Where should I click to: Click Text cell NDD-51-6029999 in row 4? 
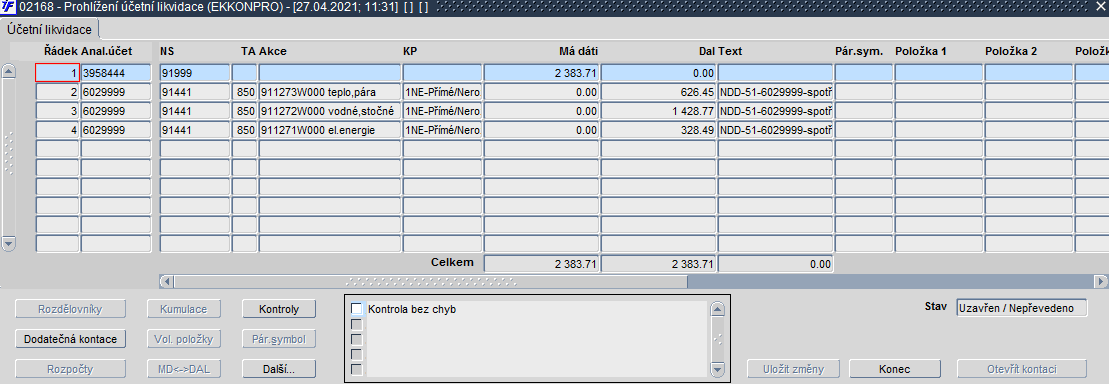coord(775,130)
